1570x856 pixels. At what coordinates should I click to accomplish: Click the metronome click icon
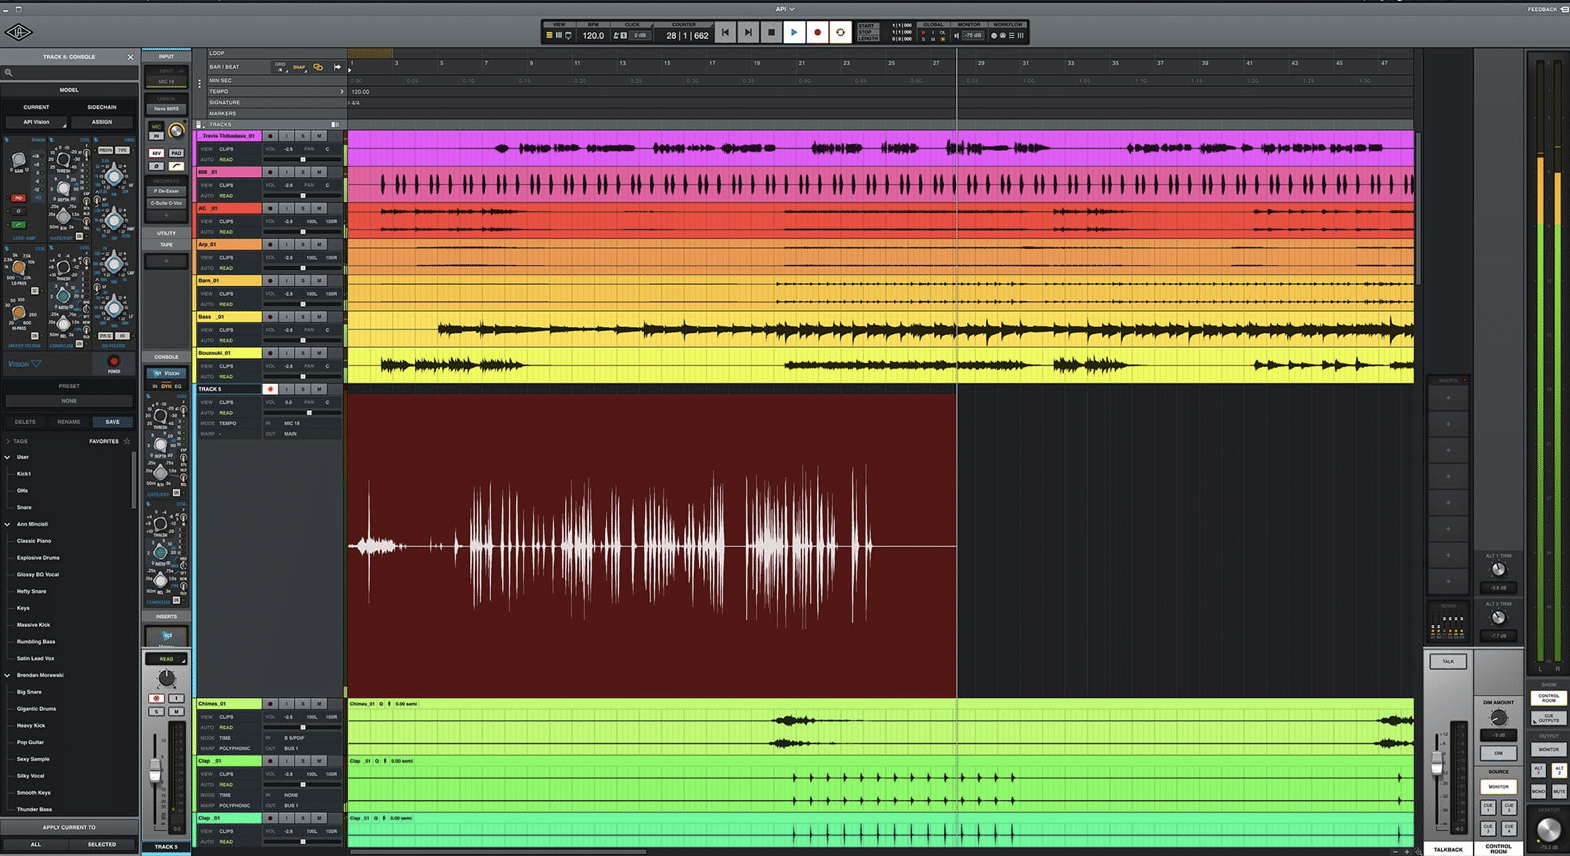click(x=616, y=35)
